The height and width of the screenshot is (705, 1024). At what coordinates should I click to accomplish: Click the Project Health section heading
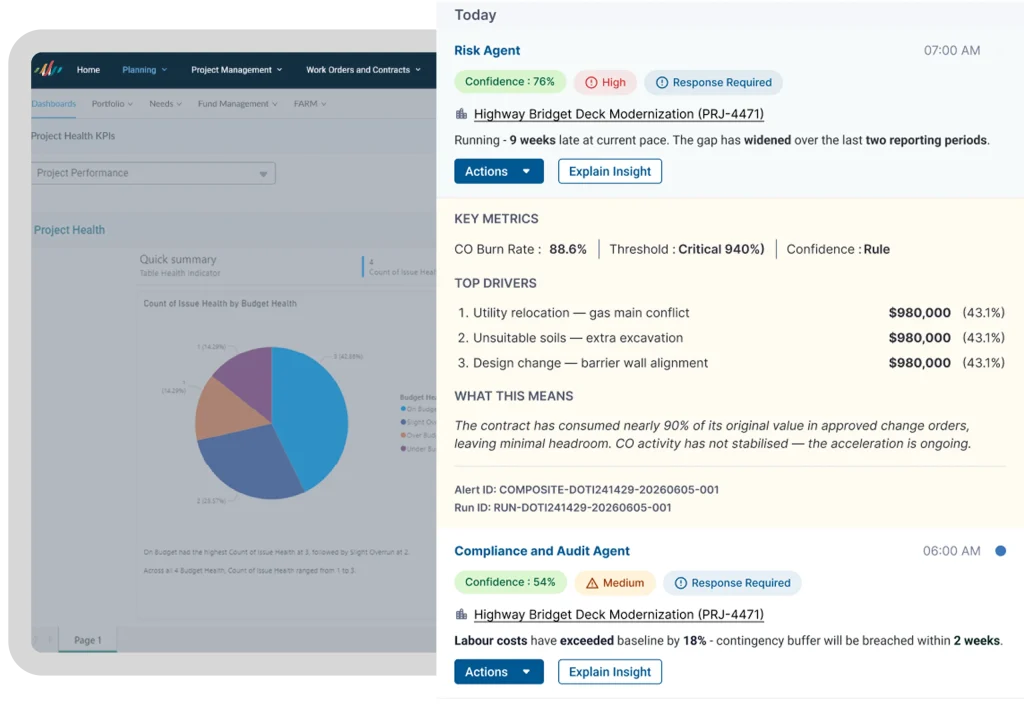click(x=69, y=230)
